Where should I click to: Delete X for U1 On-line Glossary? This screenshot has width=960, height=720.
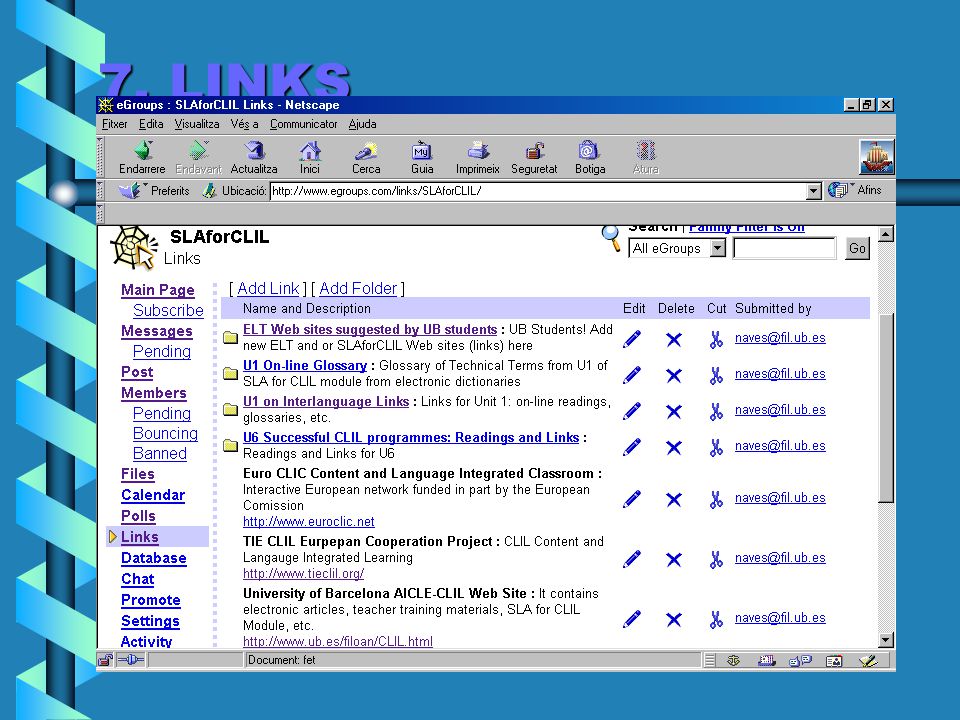pyautogui.click(x=673, y=375)
